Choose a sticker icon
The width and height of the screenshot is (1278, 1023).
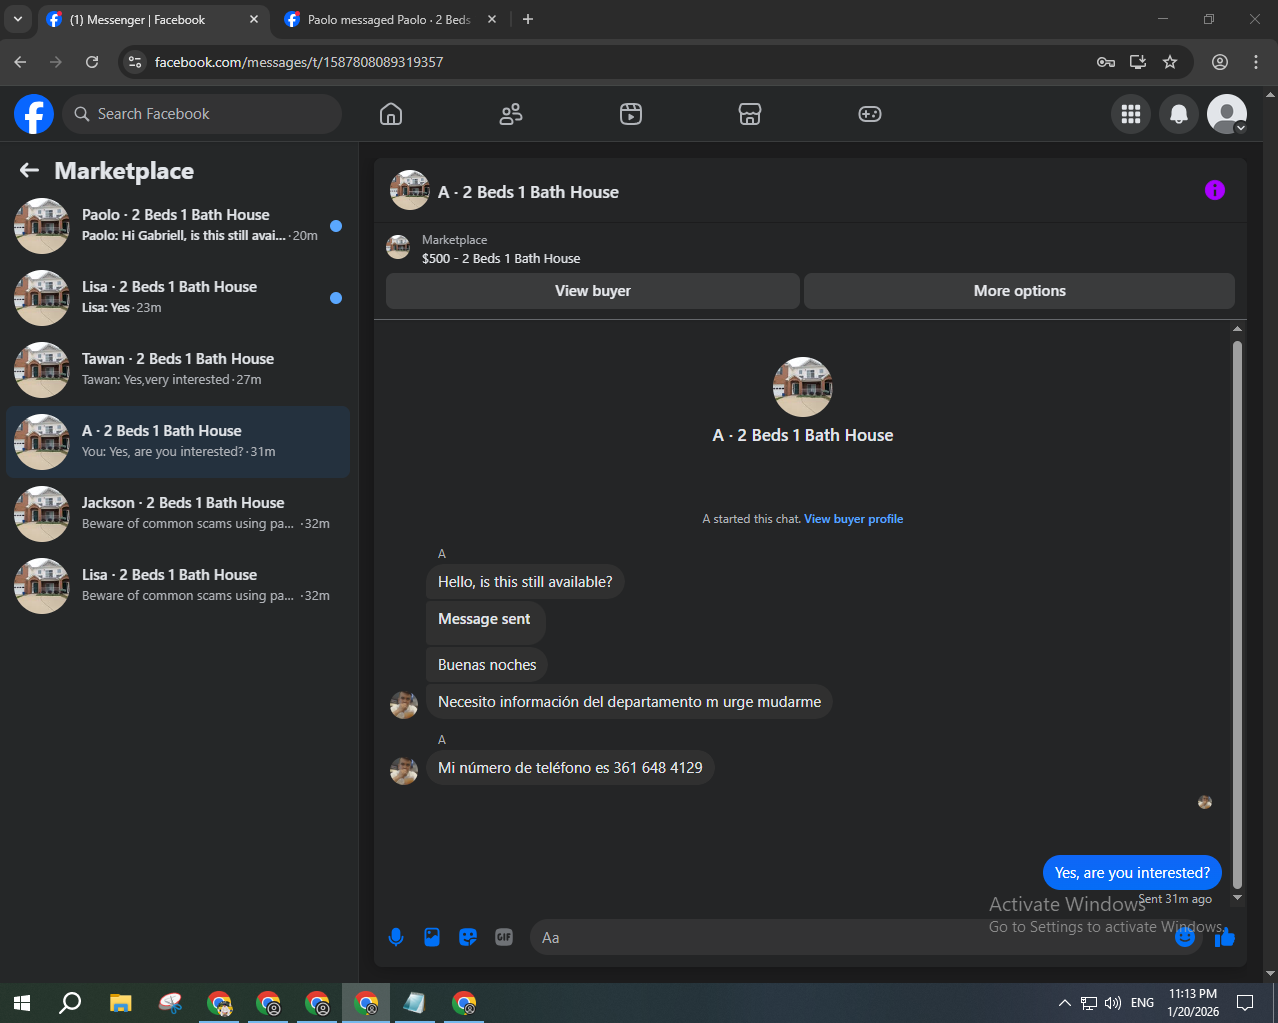click(468, 937)
